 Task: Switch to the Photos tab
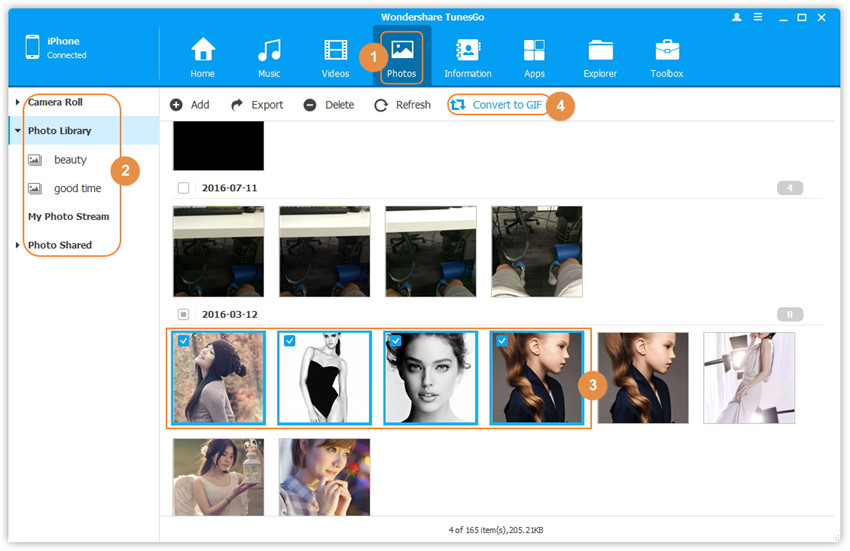[402, 56]
